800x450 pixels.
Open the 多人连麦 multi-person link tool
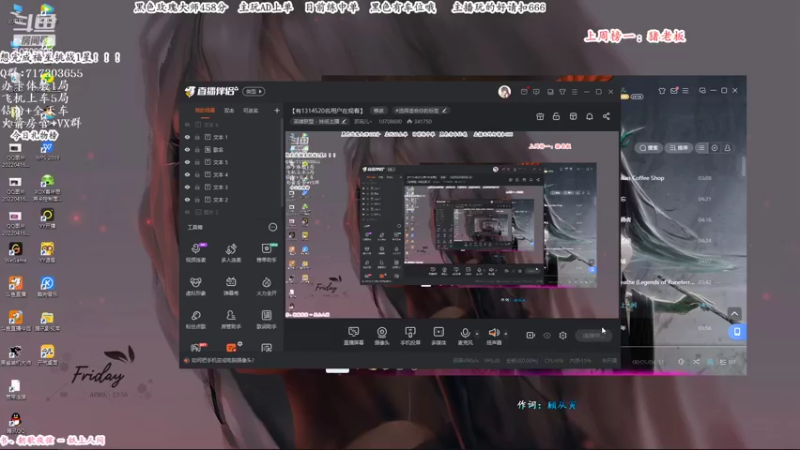[231, 253]
